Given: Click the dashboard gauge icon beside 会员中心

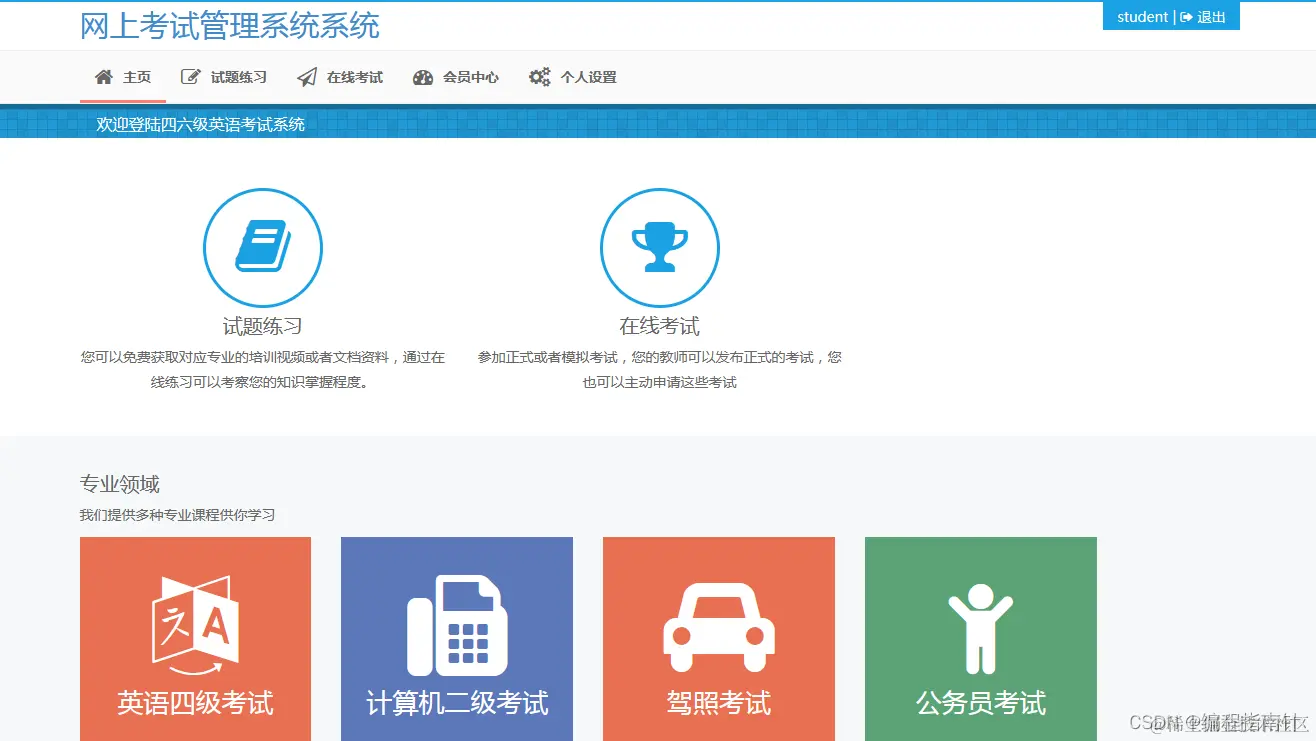Looking at the screenshot, I should (423, 77).
